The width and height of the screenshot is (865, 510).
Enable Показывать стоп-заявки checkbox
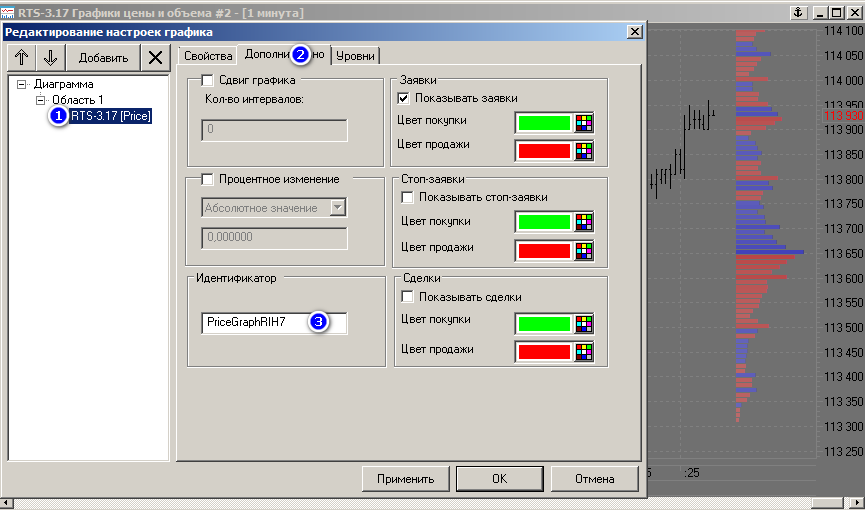[407, 198]
